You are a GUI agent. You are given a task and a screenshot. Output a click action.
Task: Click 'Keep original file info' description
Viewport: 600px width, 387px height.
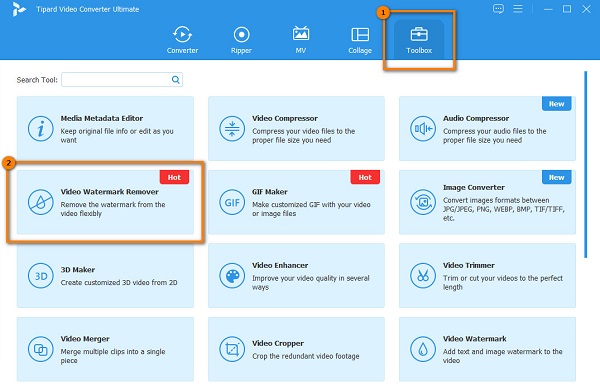pos(117,136)
